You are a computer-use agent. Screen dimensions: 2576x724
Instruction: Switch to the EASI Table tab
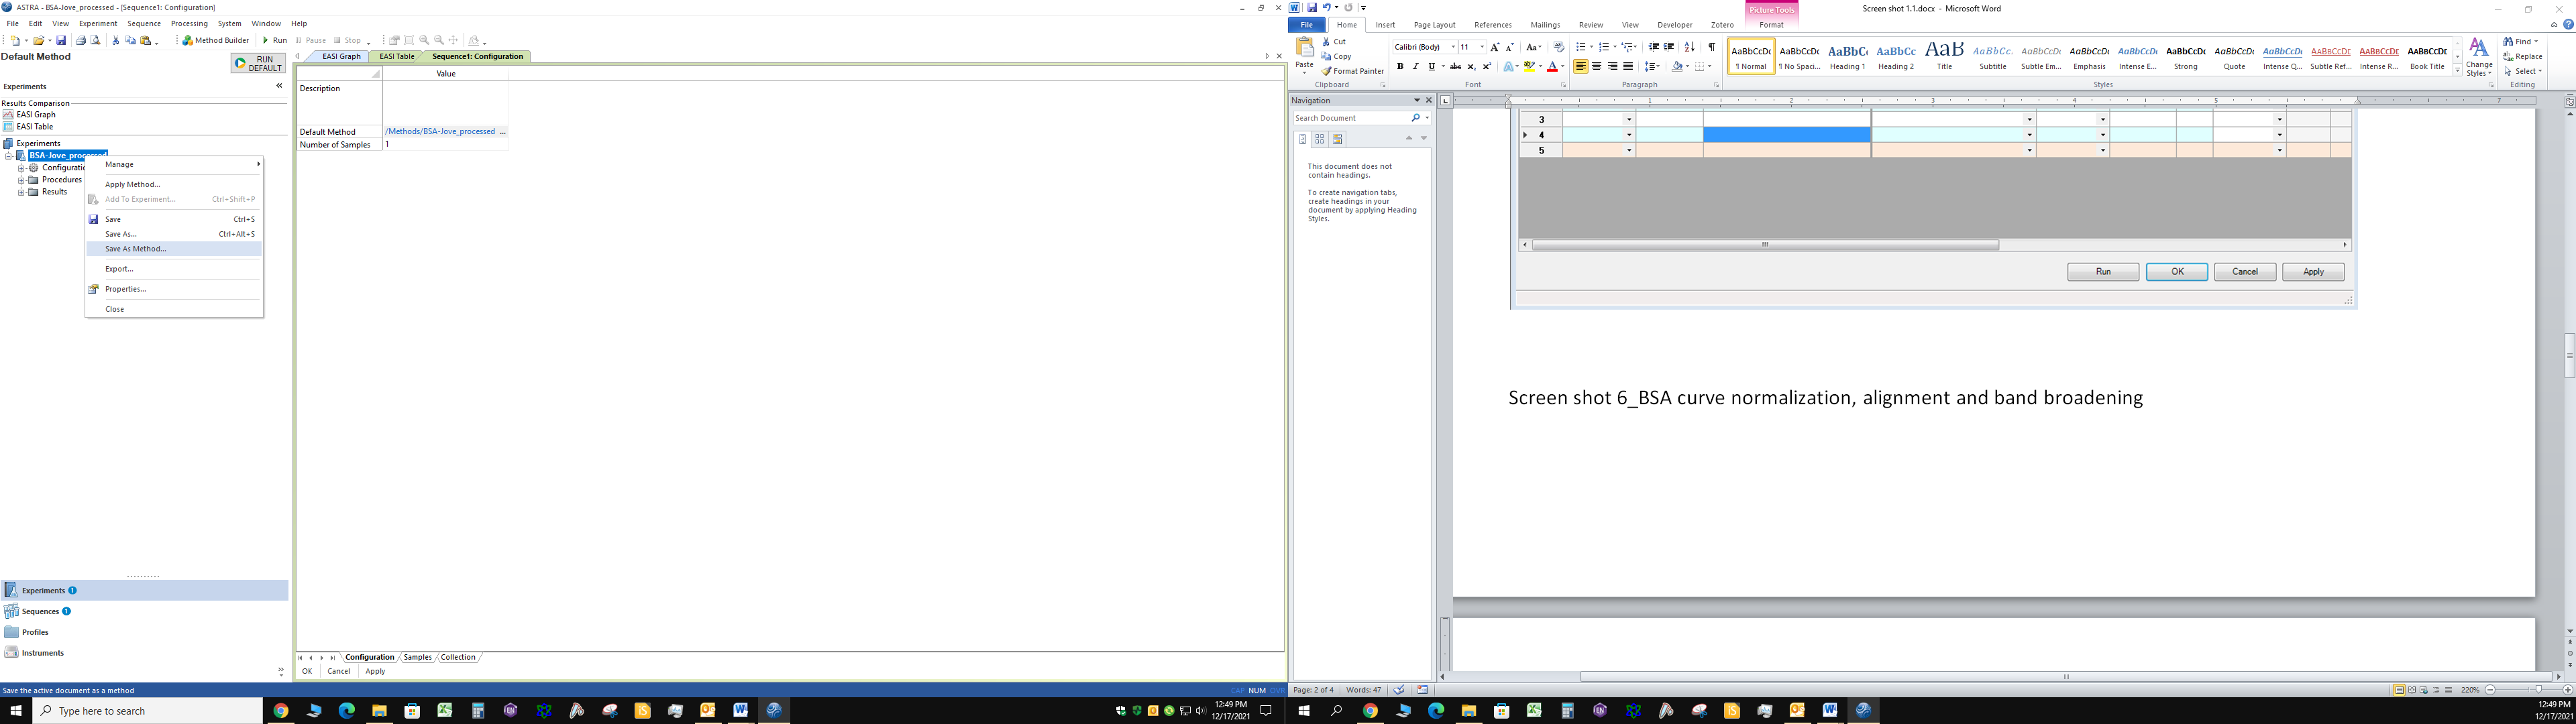[396, 57]
